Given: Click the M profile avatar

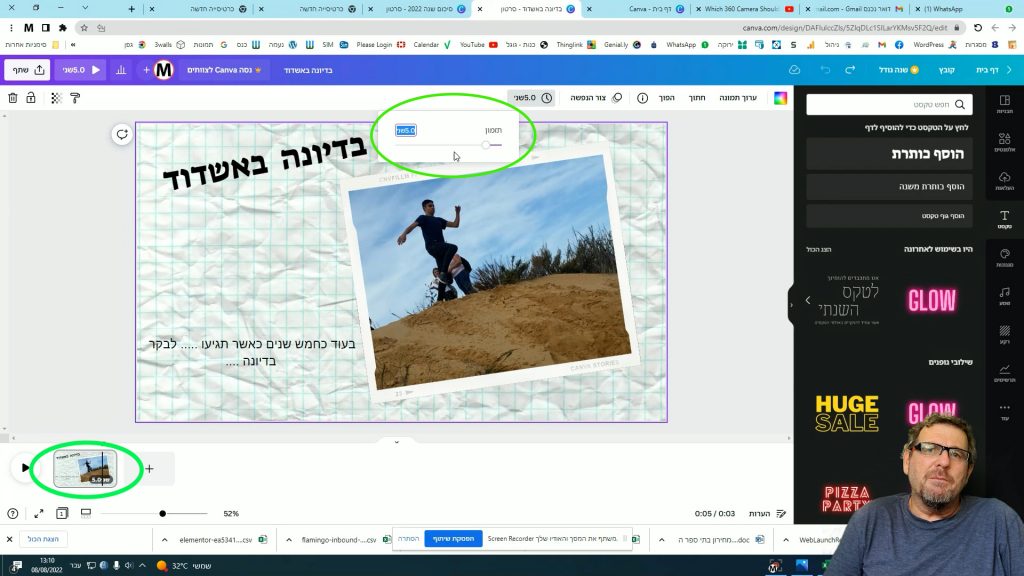Looking at the screenshot, I should click(x=163, y=70).
